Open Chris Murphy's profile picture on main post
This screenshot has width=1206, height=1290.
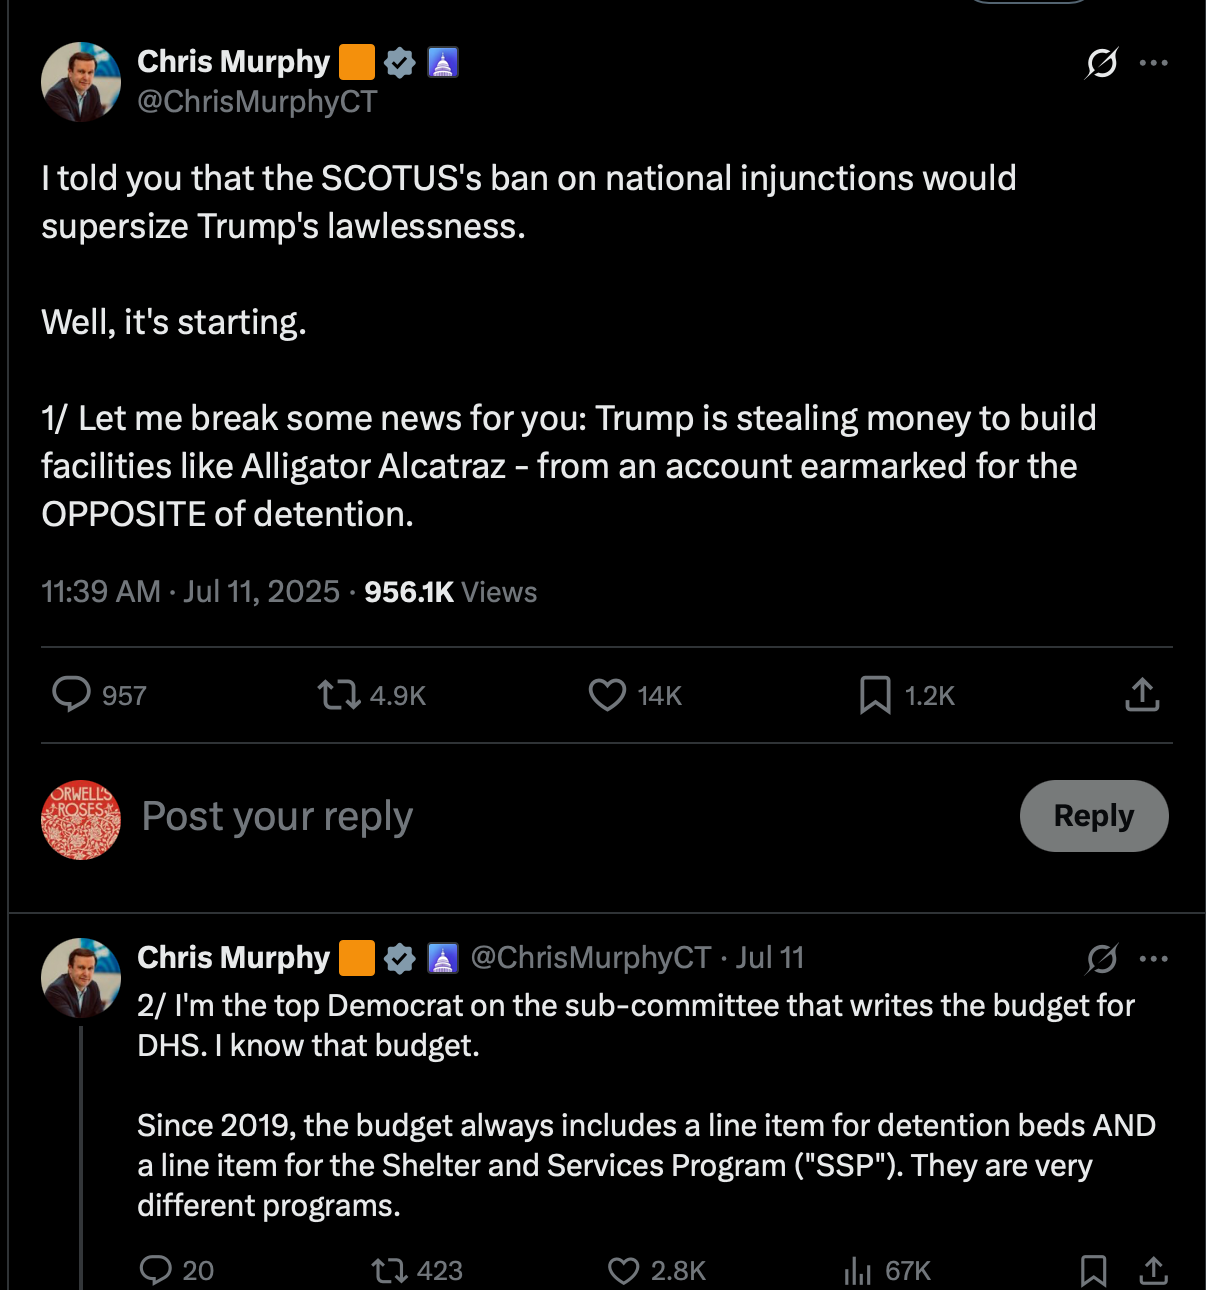point(81,82)
